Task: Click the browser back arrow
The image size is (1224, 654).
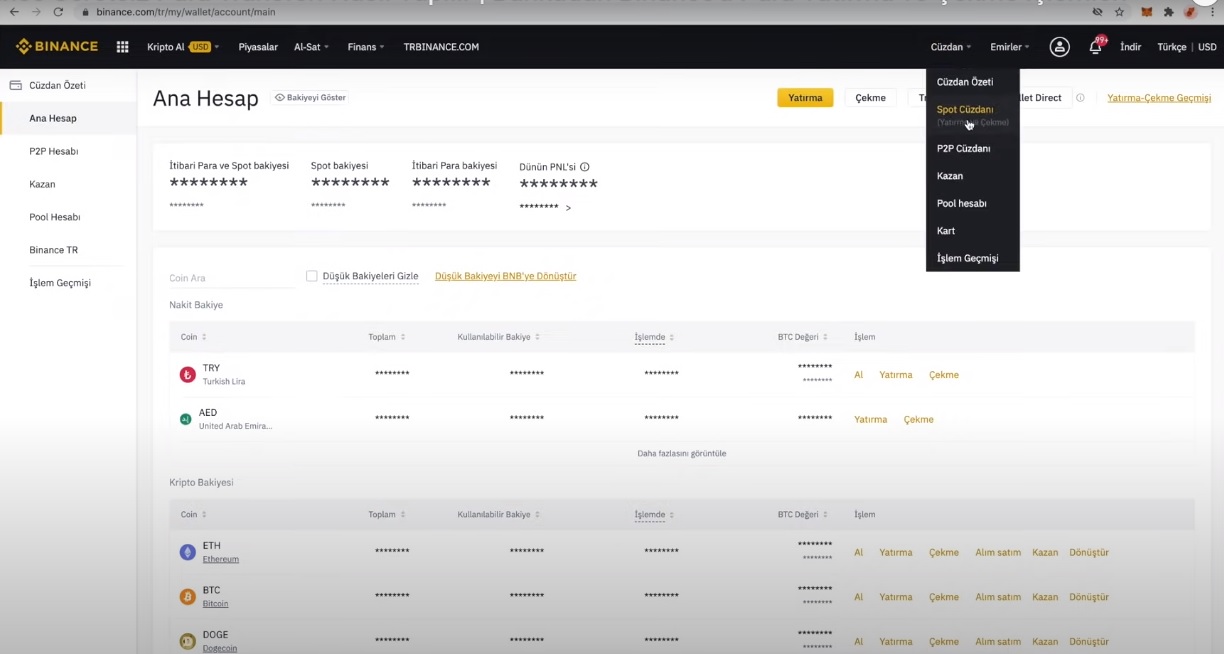Action: [14, 12]
